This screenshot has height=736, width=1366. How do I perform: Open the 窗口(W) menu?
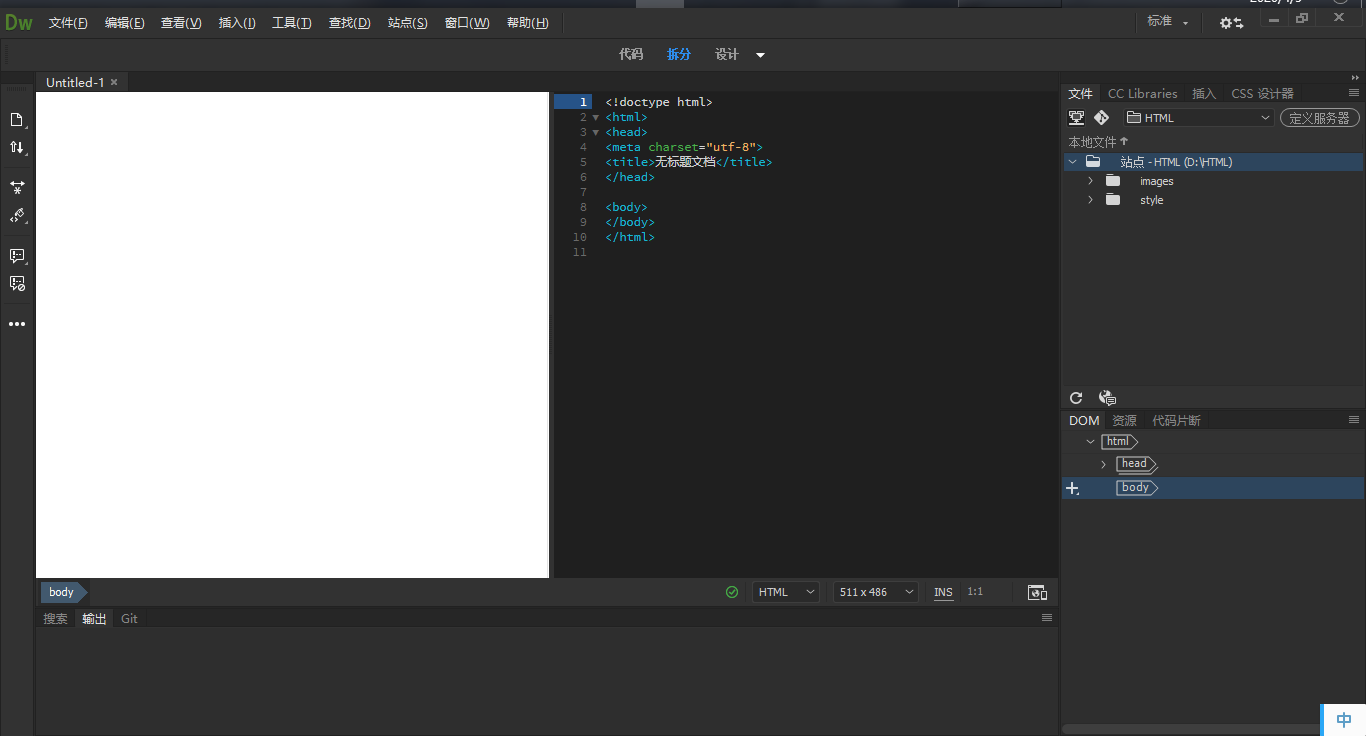(x=467, y=23)
